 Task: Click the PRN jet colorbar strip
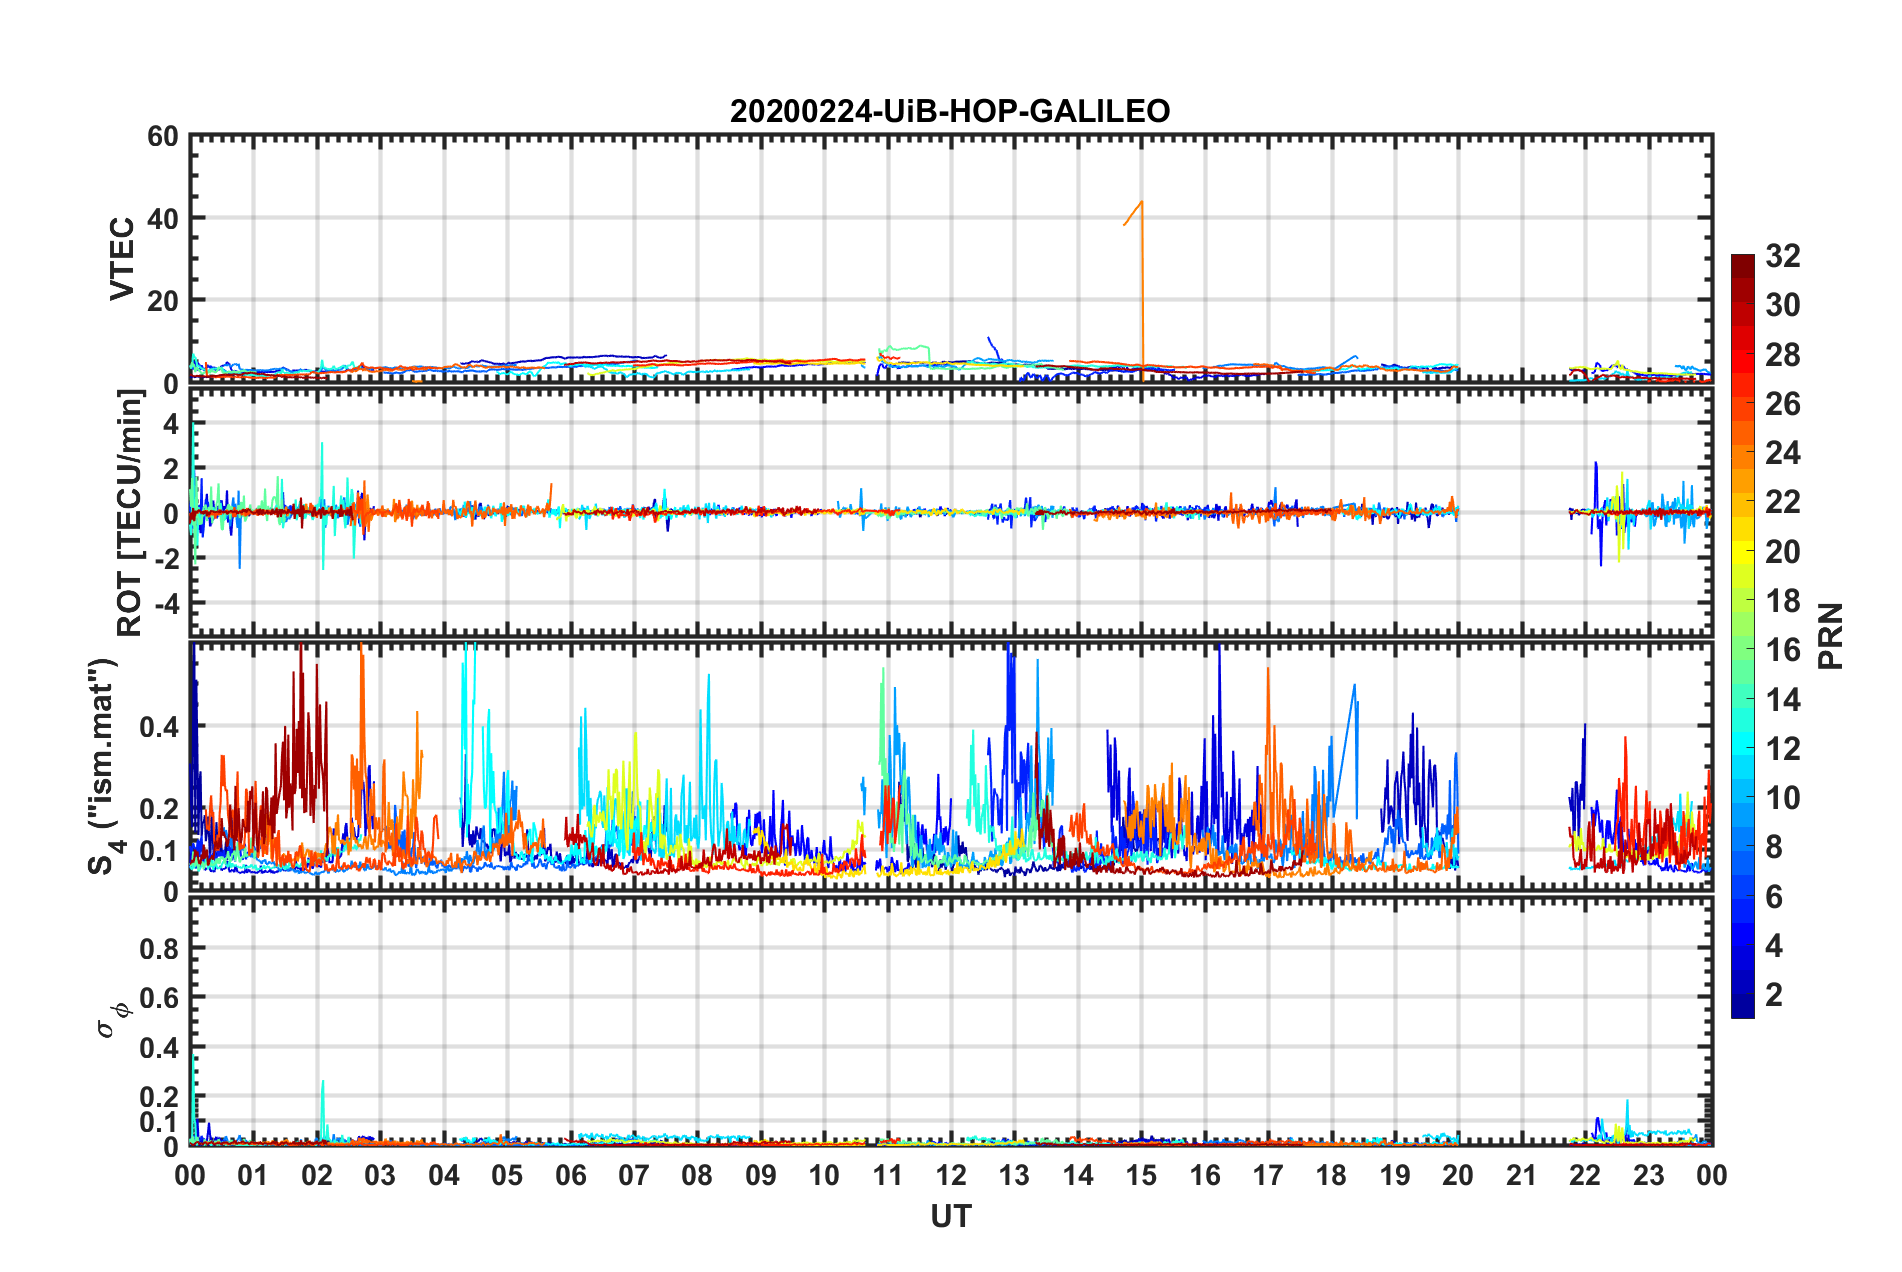(x=1743, y=636)
